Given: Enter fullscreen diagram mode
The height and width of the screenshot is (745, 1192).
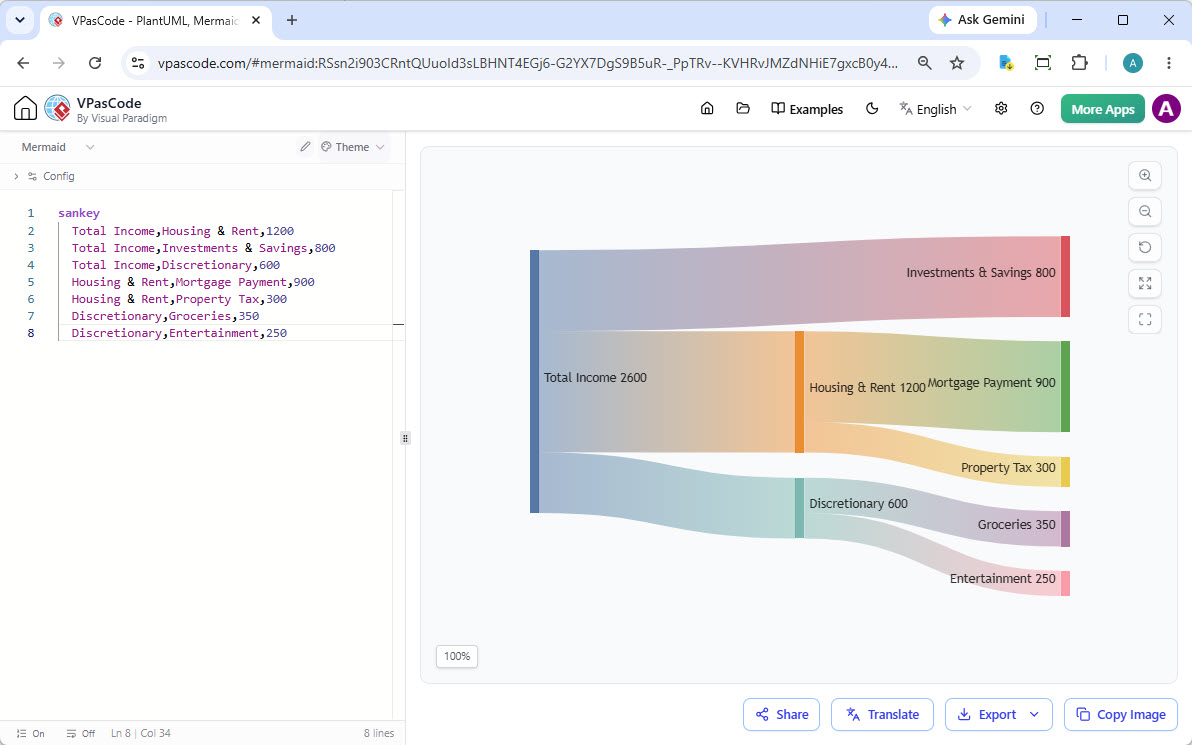Looking at the screenshot, I should 1145,320.
